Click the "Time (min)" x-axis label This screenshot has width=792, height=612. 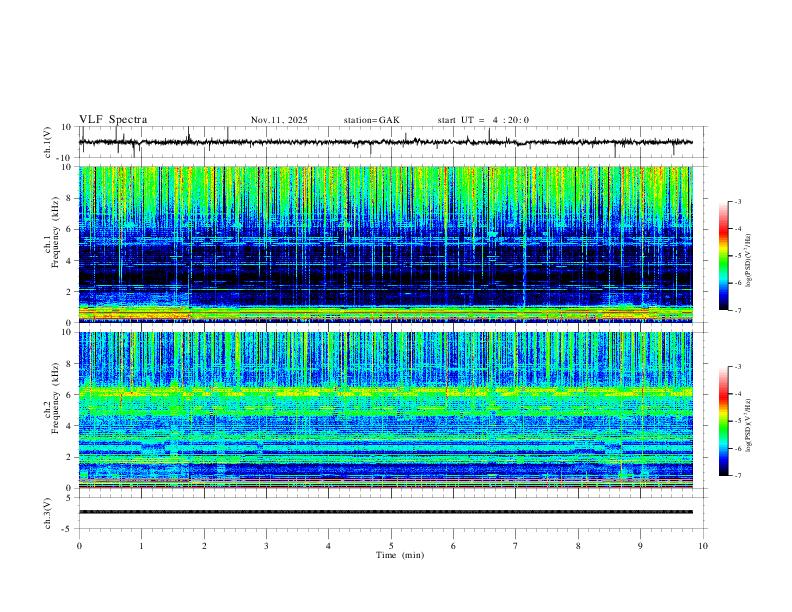tap(400, 555)
